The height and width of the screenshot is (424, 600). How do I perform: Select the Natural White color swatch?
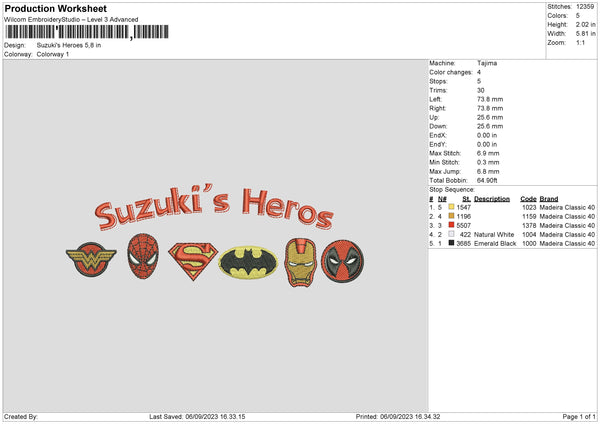pyautogui.click(x=453, y=234)
